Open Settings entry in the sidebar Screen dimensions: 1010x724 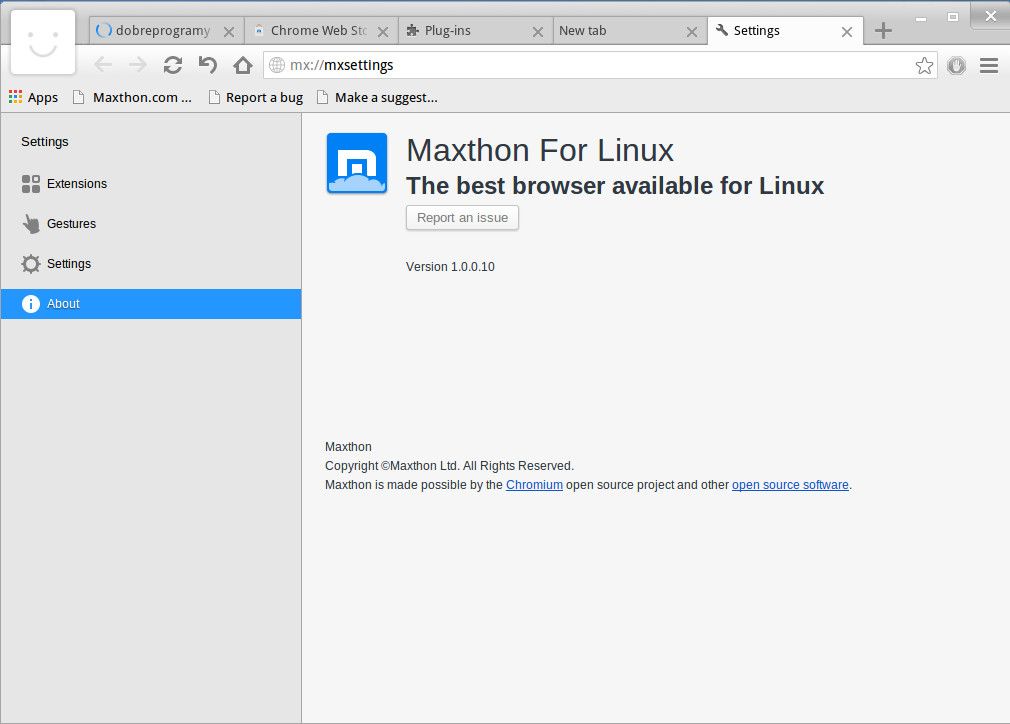151,263
